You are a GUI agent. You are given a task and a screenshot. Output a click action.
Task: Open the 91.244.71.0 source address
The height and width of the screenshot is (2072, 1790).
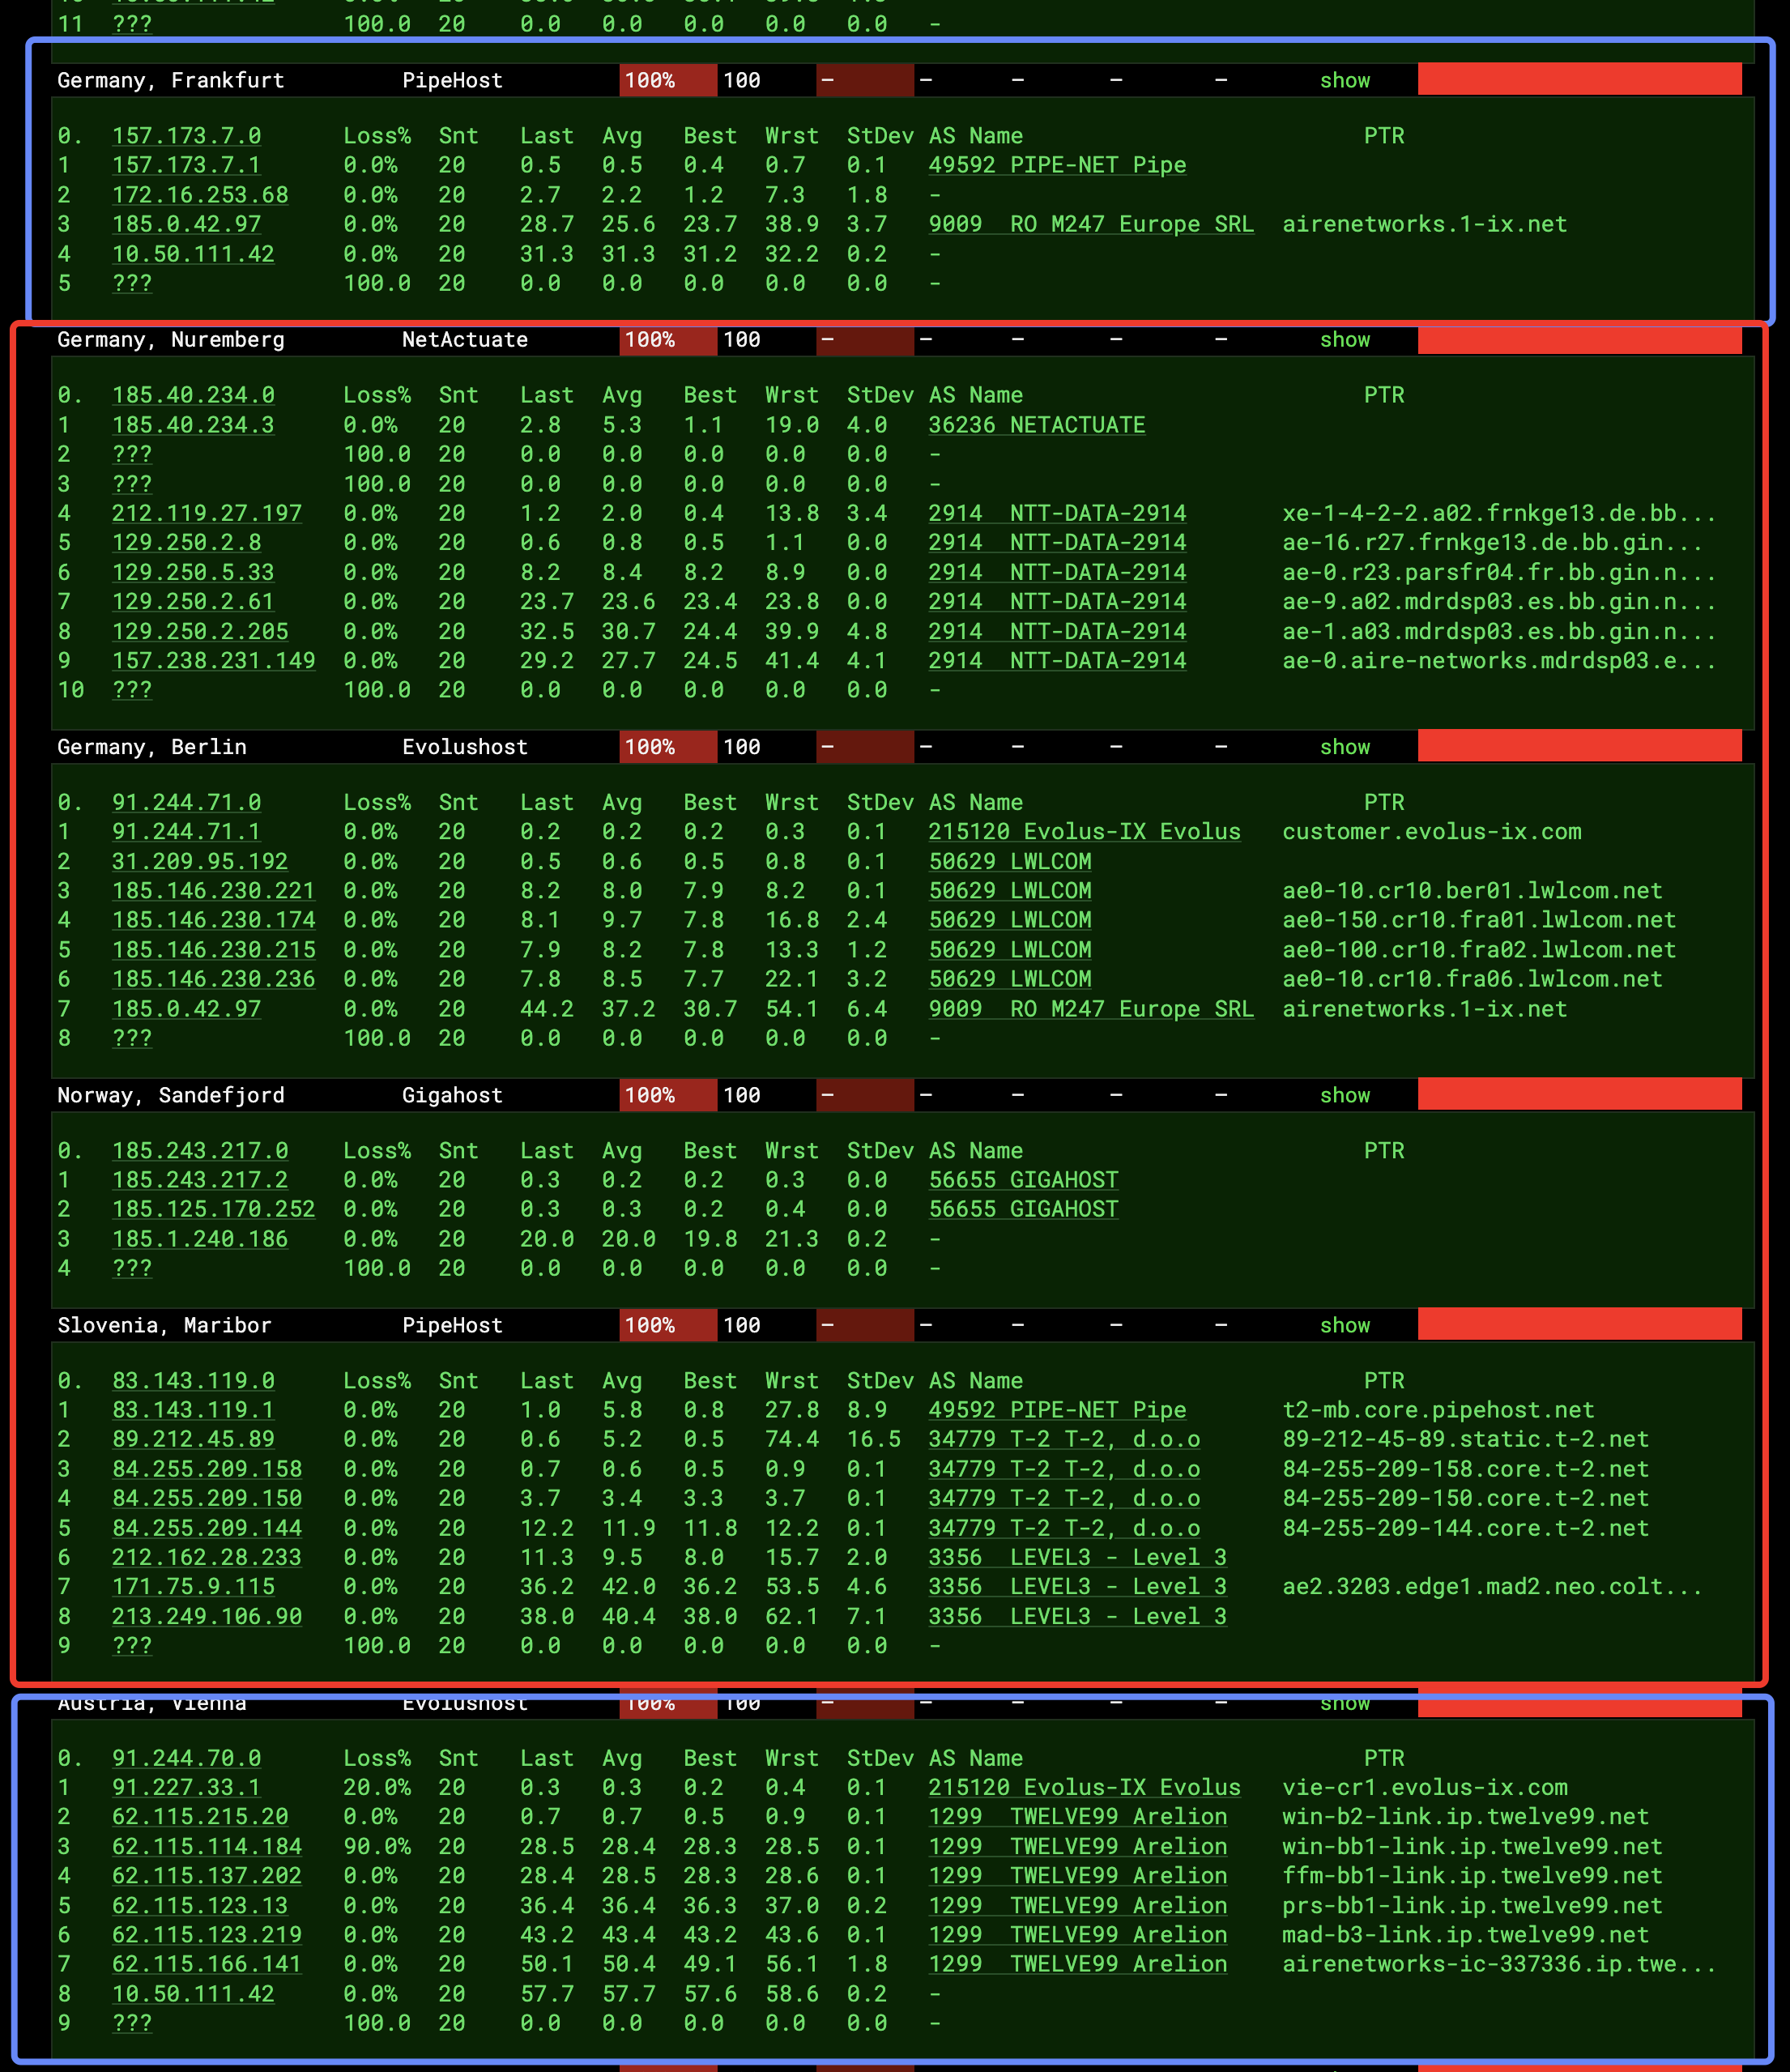click(x=186, y=802)
